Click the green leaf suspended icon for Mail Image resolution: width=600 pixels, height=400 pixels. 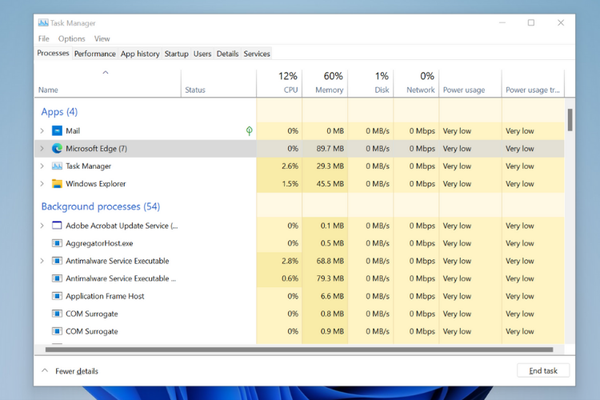(x=249, y=131)
